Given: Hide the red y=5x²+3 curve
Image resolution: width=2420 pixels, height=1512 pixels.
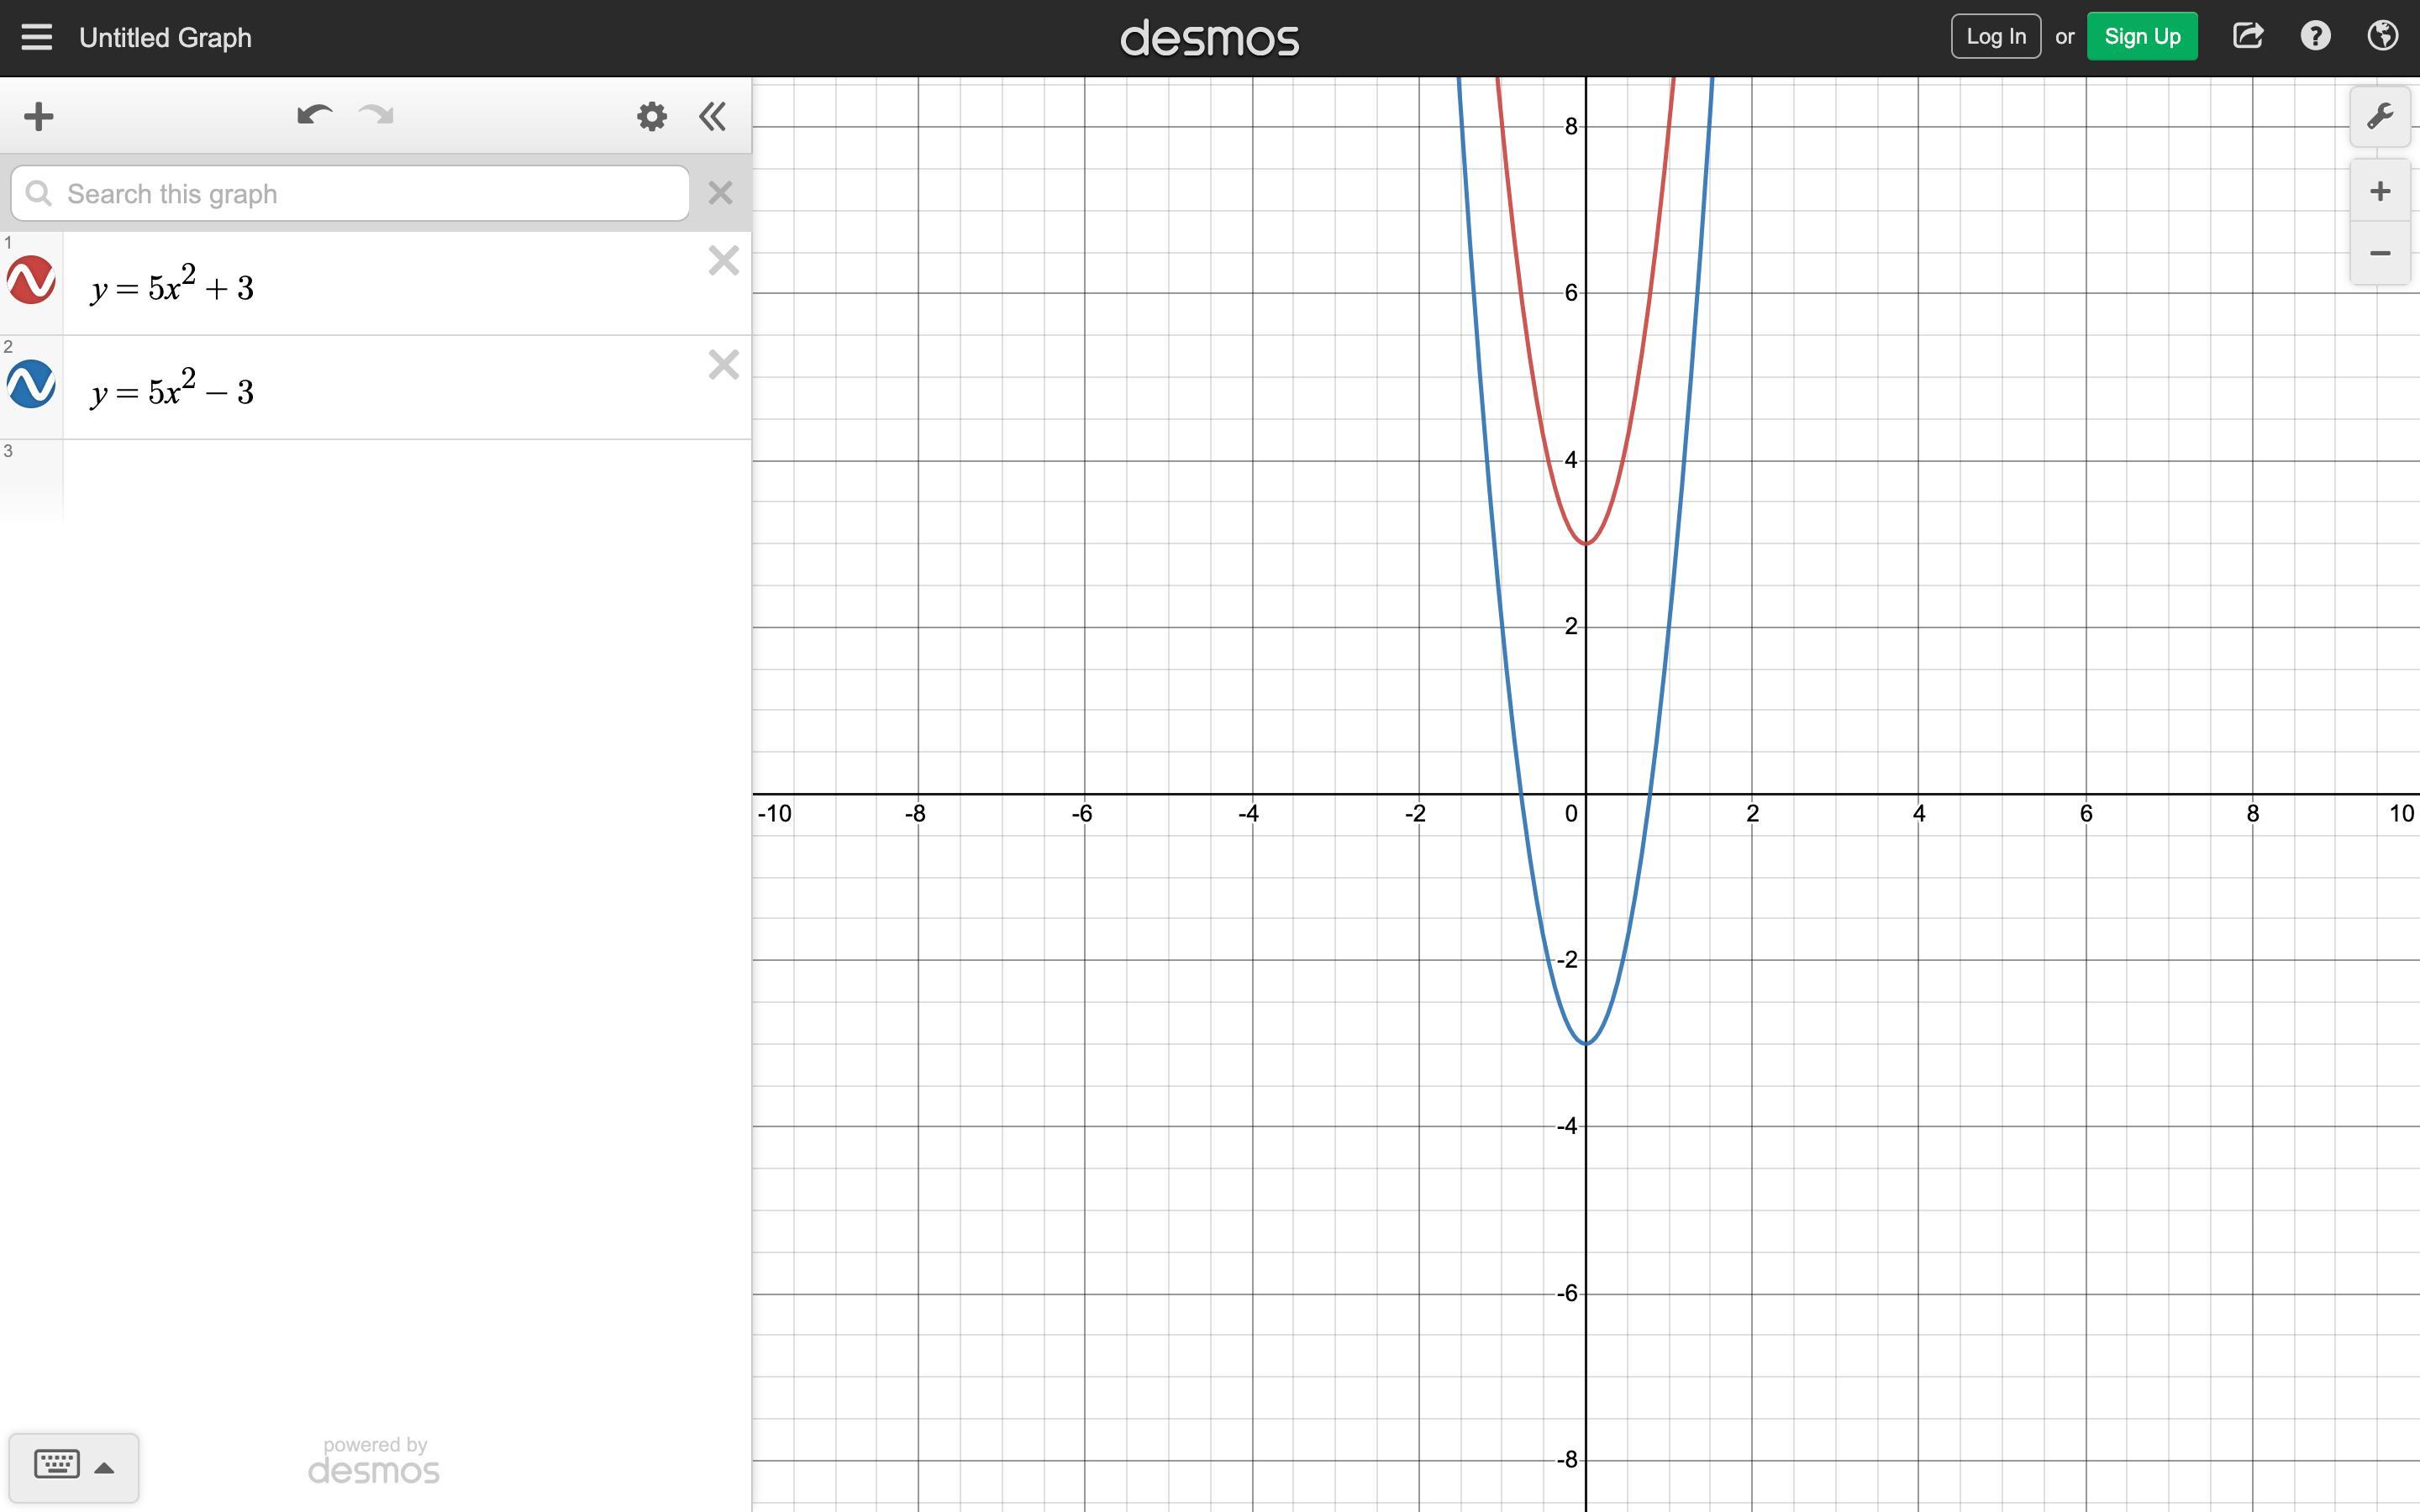Looking at the screenshot, I should pyautogui.click(x=31, y=280).
